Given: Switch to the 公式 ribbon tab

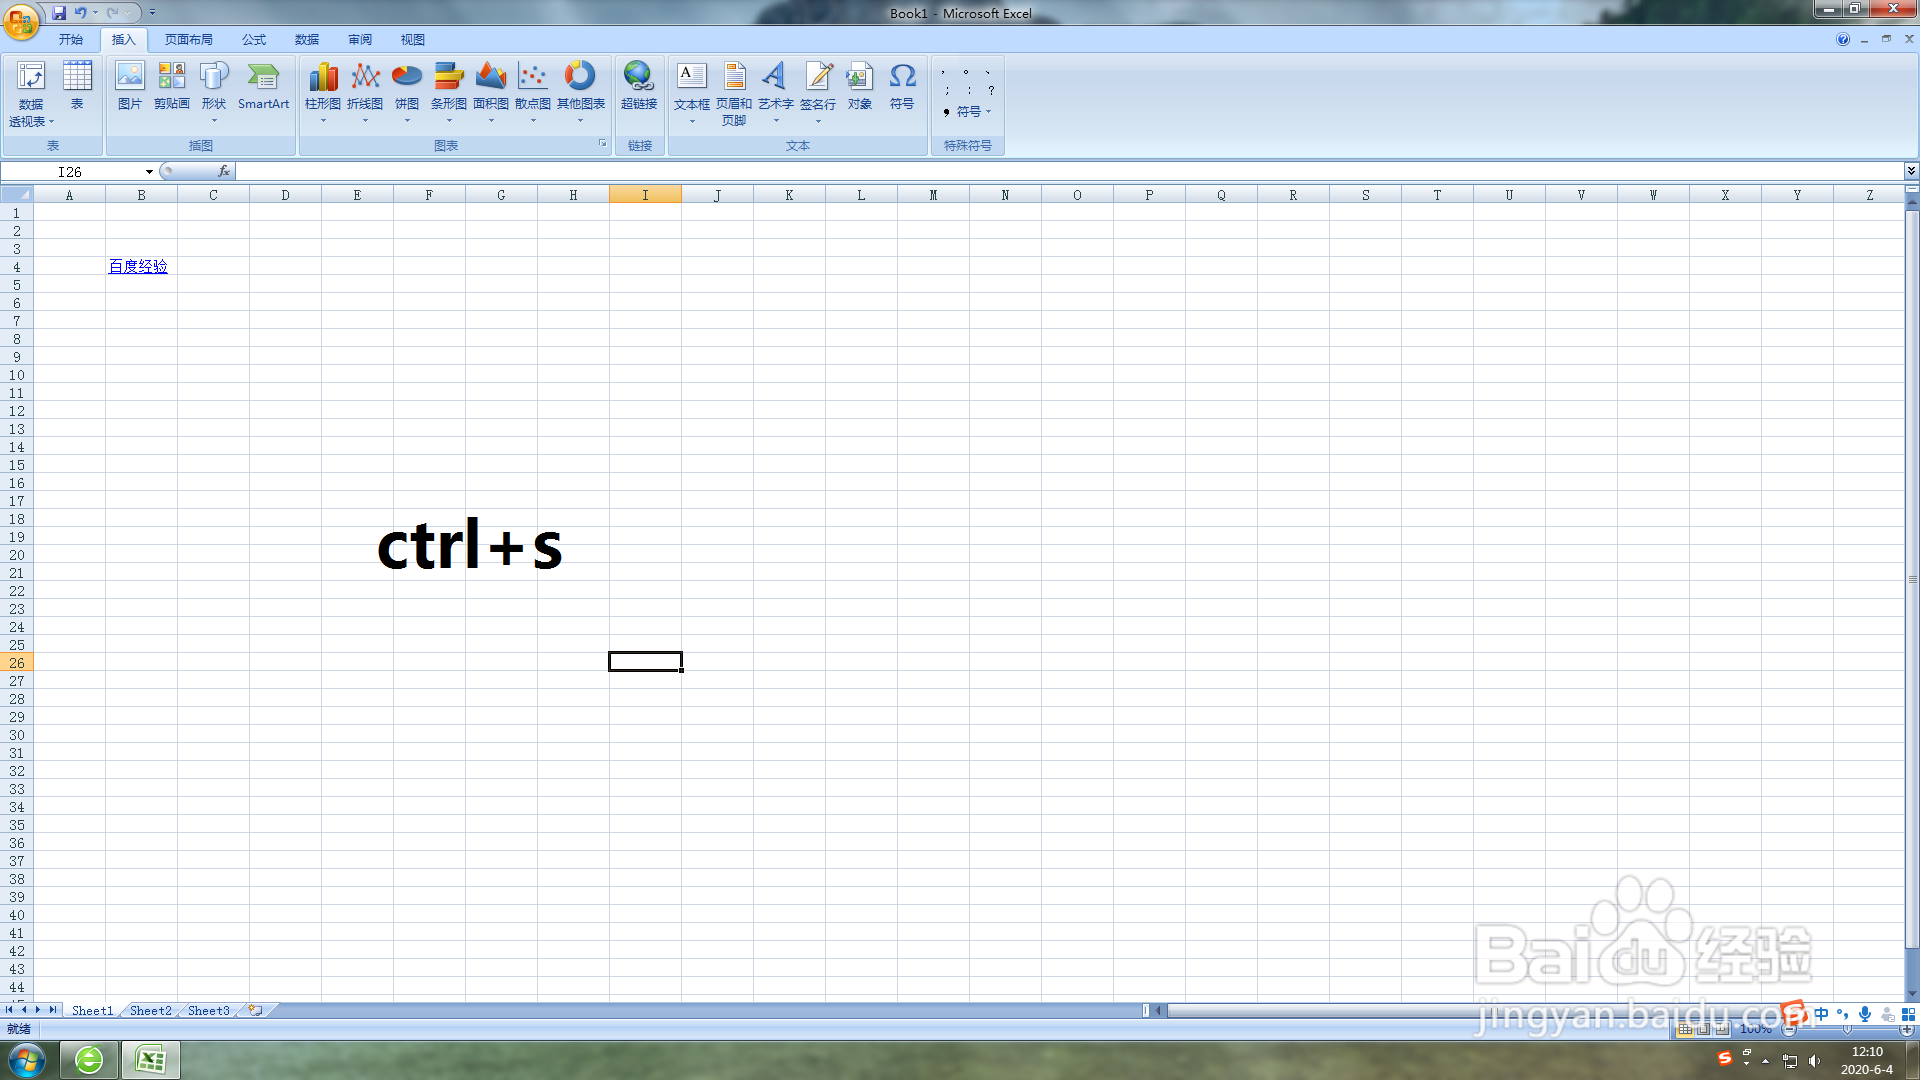Looking at the screenshot, I should tap(253, 39).
